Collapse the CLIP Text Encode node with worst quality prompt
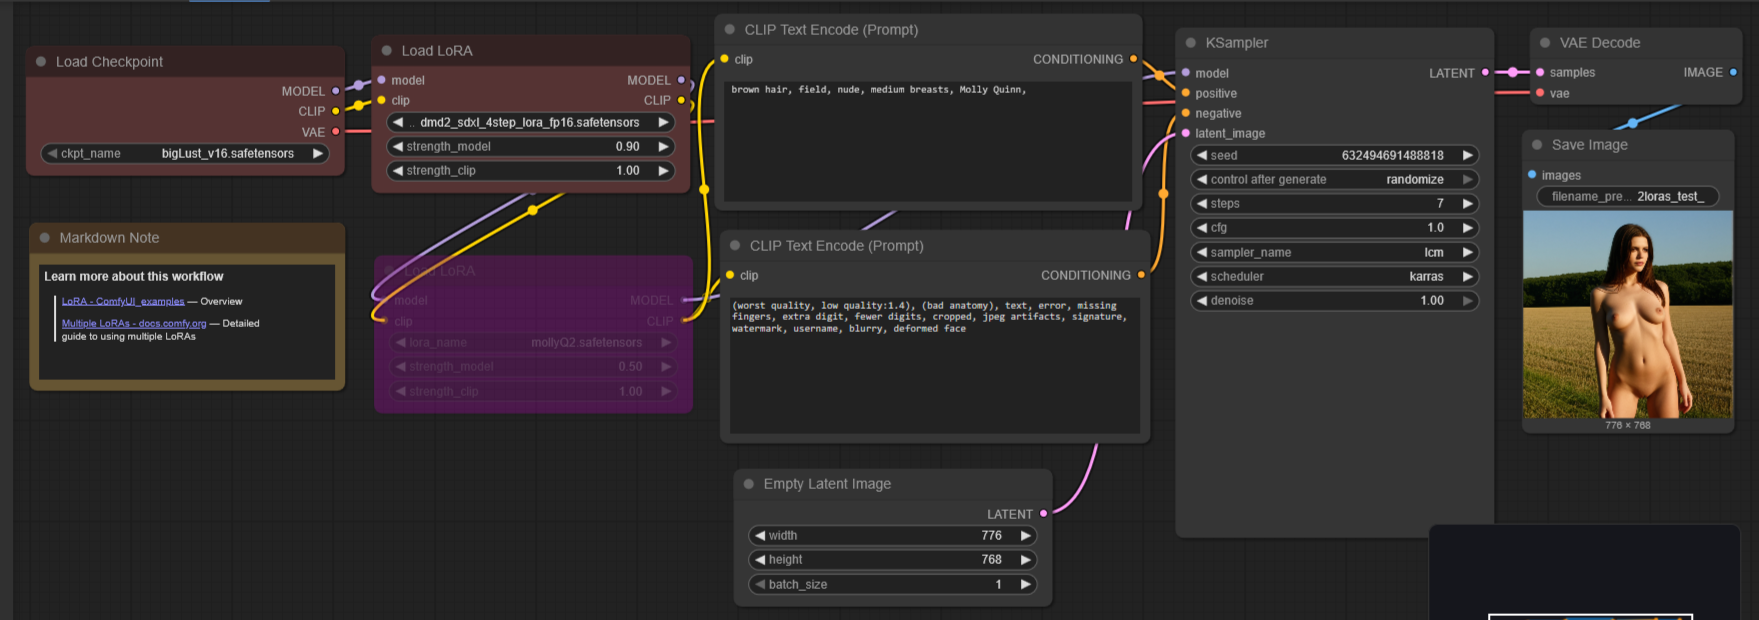1759x620 pixels. [x=735, y=246]
